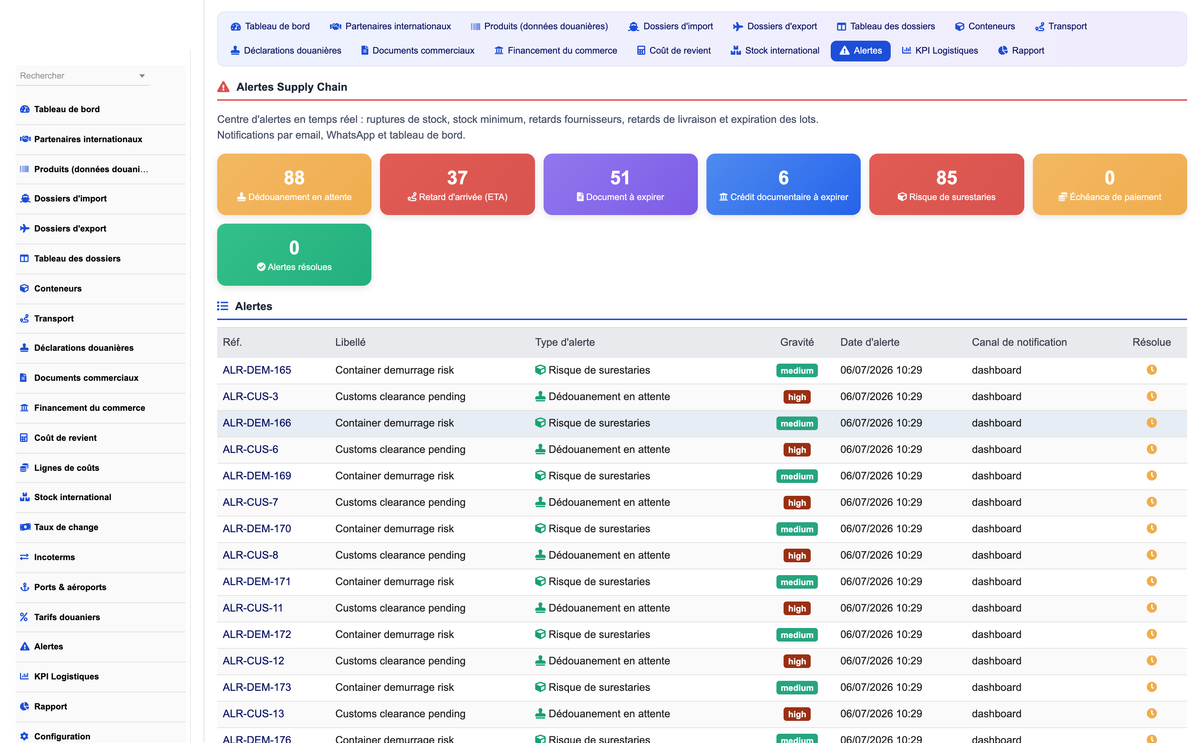Click the stamp icon beside Déclarations douanières in the sidebar

click(x=24, y=348)
